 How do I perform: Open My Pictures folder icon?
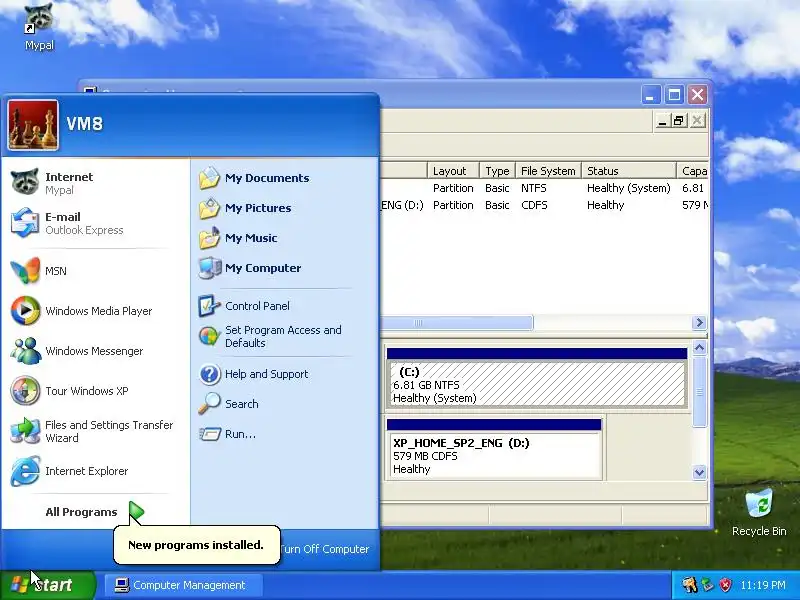point(209,208)
